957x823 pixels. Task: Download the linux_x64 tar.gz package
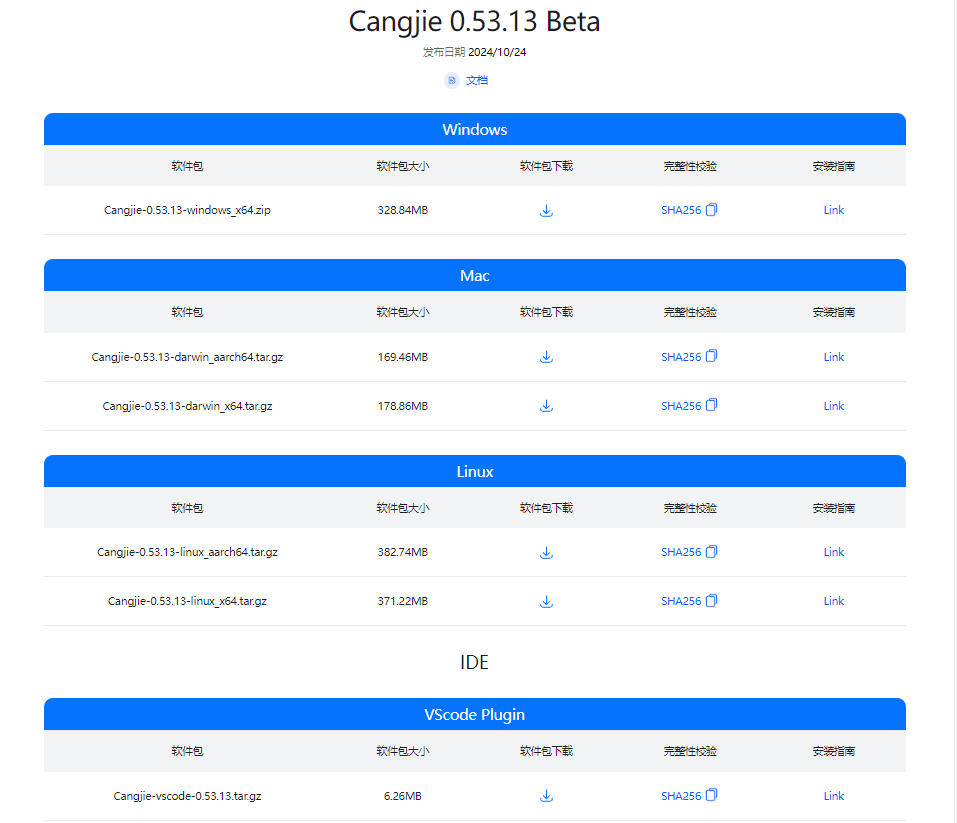click(546, 601)
